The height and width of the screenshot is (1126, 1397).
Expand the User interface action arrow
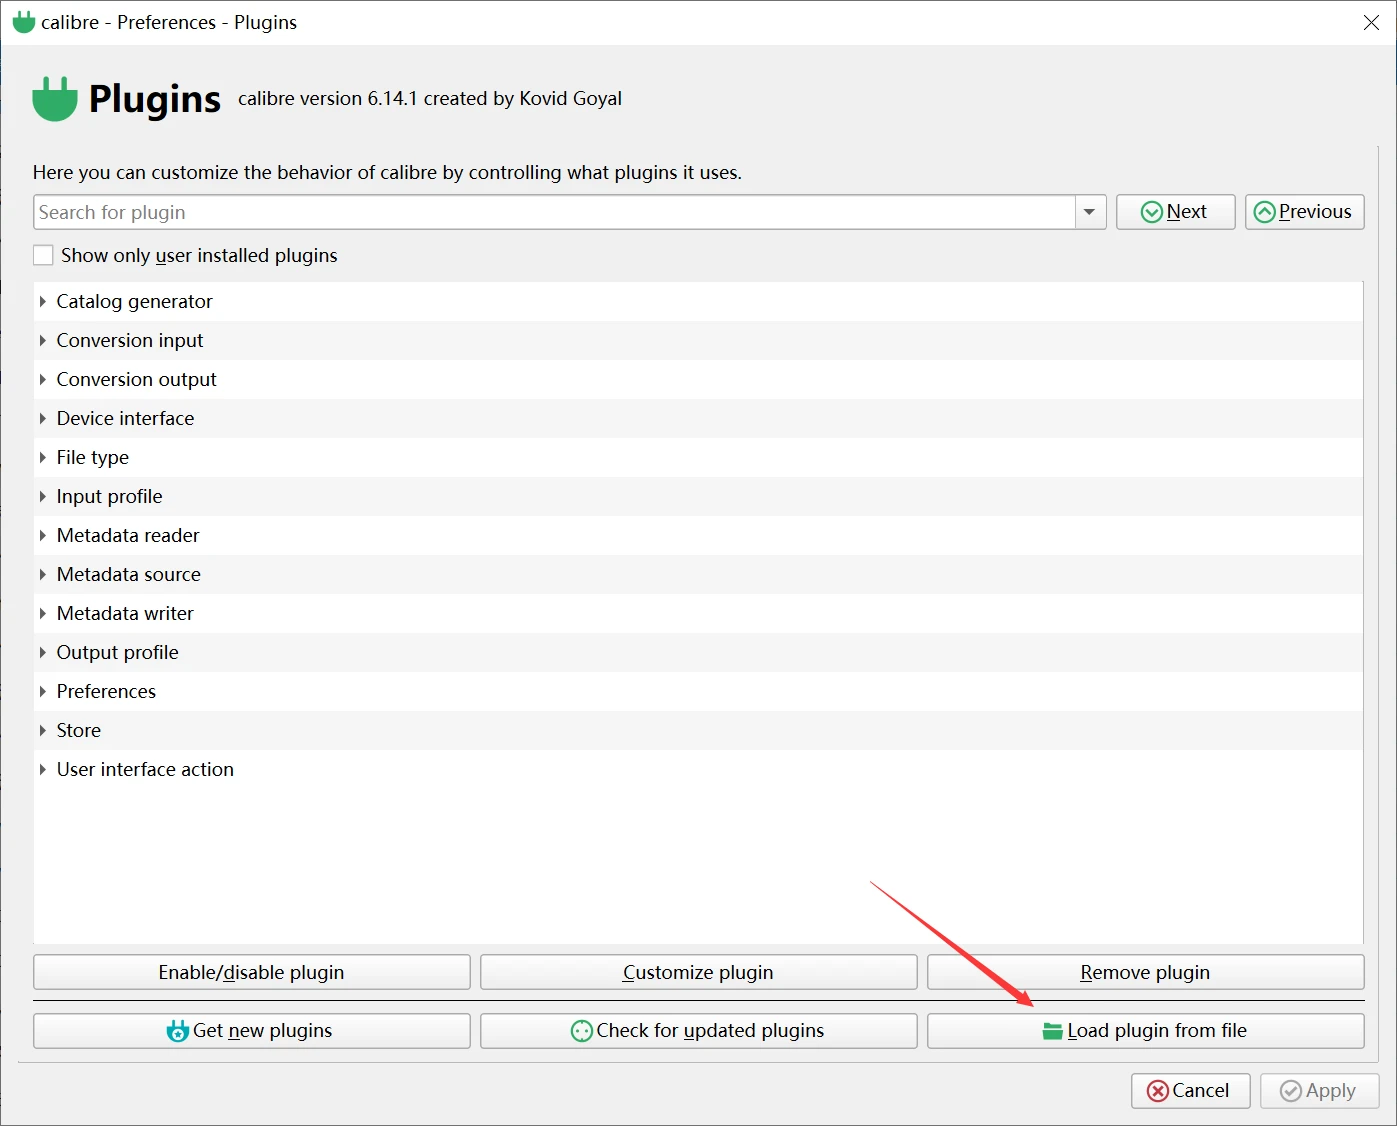[x=43, y=769]
